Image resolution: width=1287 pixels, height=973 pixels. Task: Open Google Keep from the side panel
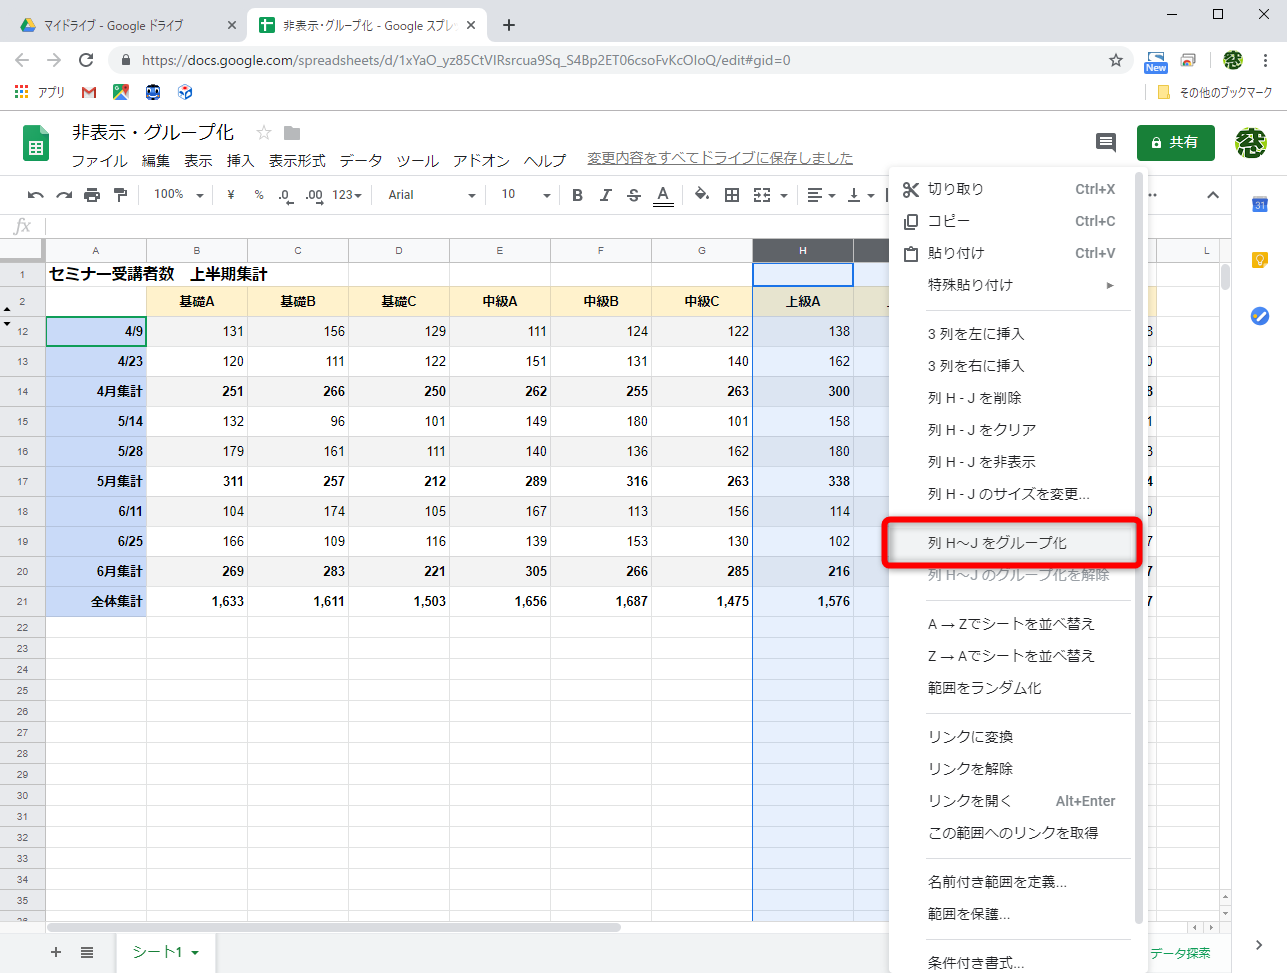pos(1259,259)
